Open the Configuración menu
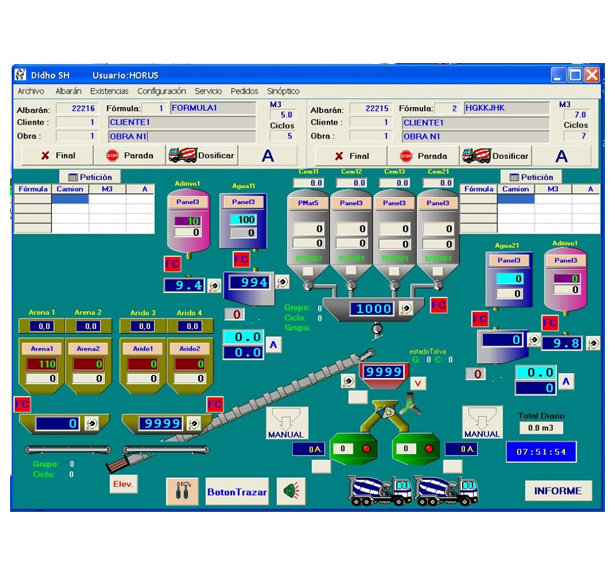 coord(161,91)
